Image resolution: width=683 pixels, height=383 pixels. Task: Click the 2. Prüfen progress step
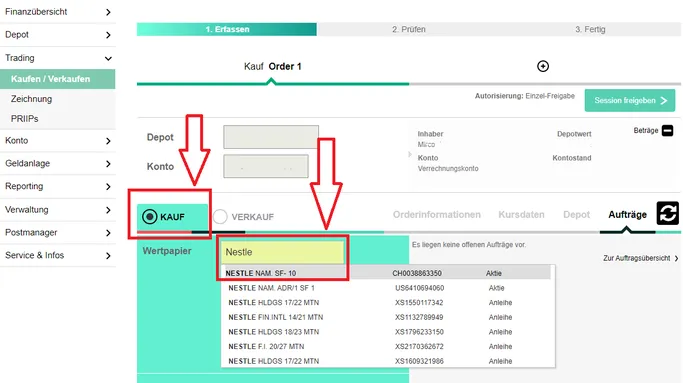[x=409, y=29]
